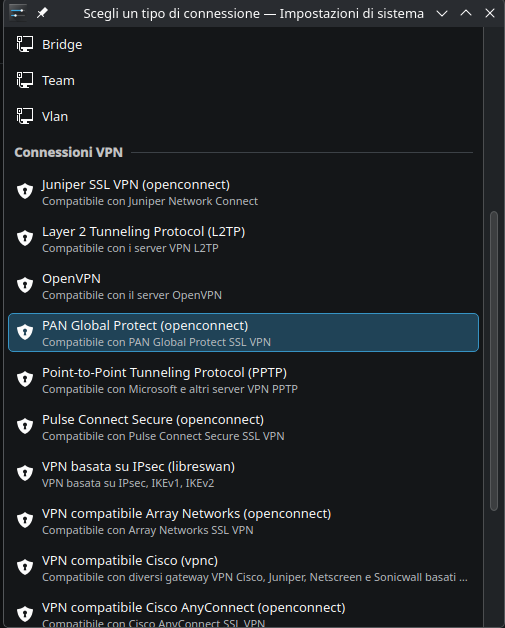505x628 pixels.
Task: Click shield icon next to Layer 2 Tunneling Protocol
Action: click(x=25, y=238)
